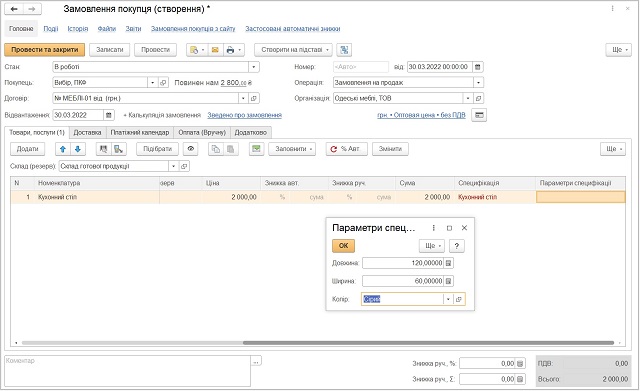Image resolution: width=640 pixels, height=391 pixels.
Task: Open the Організація record with open icon
Action: (x=478, y=98)
